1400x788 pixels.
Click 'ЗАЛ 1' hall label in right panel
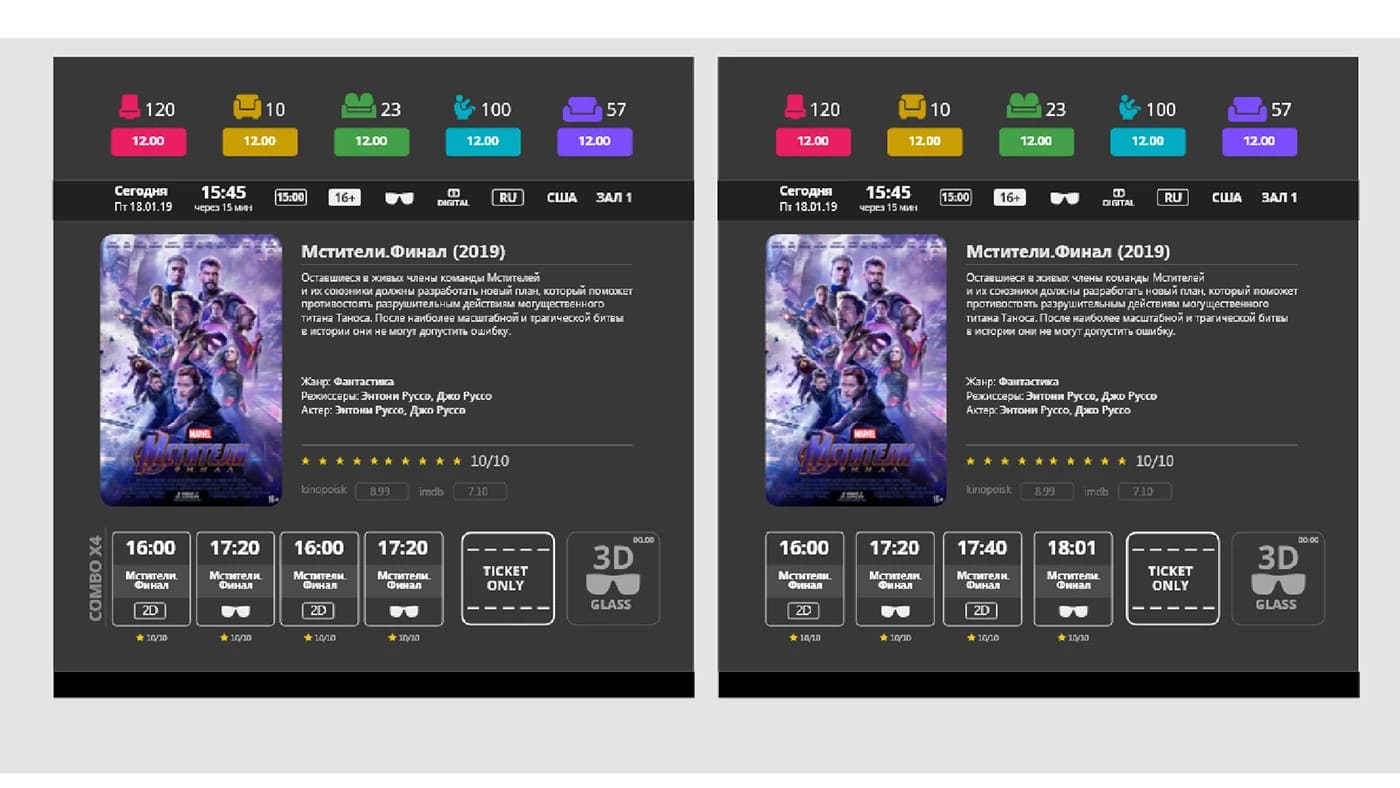pyautogui.click(x=1279, y=198)
